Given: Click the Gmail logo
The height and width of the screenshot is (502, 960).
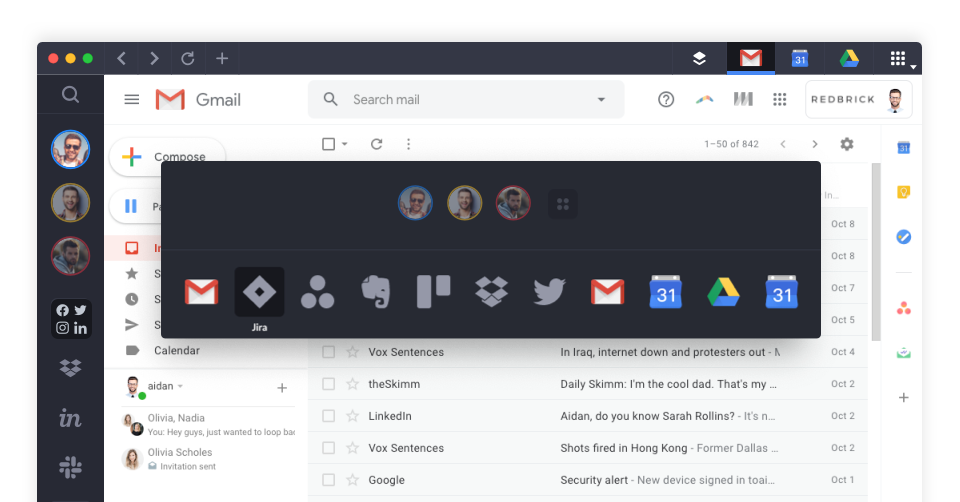Looking at the screenshot, I should coord(198,99).
